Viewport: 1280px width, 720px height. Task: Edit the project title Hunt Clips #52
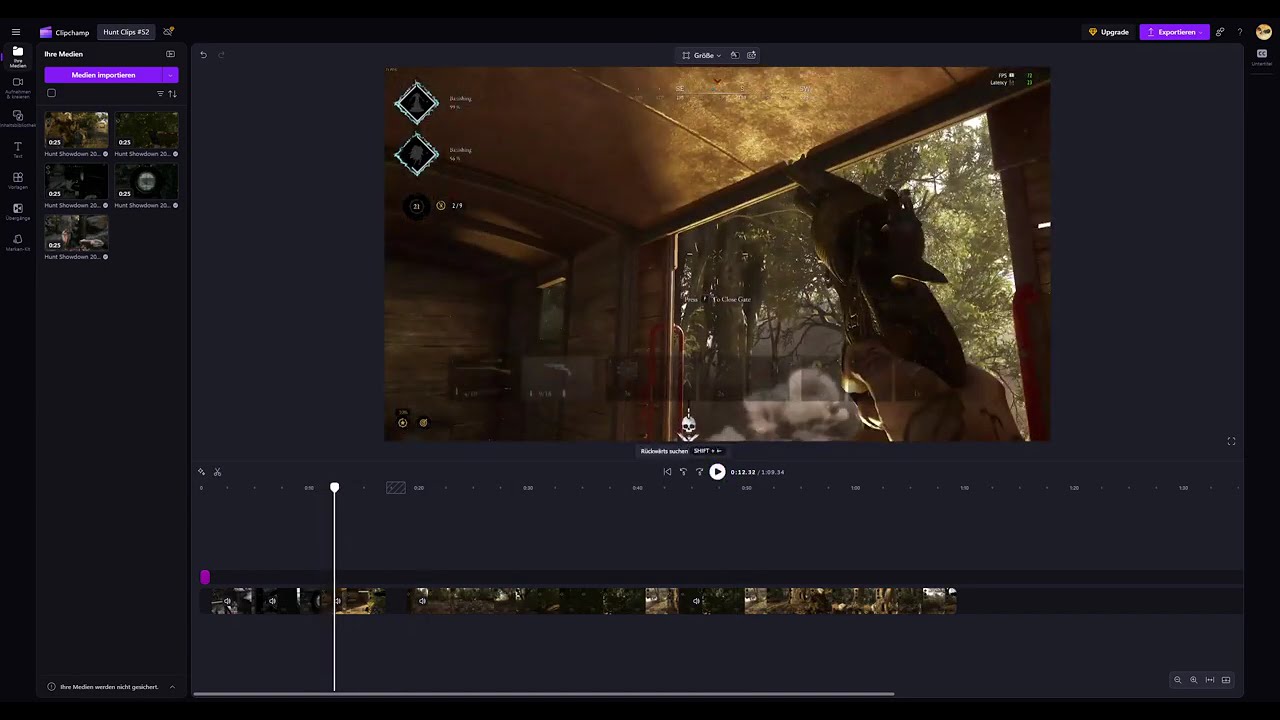(126, 32)
